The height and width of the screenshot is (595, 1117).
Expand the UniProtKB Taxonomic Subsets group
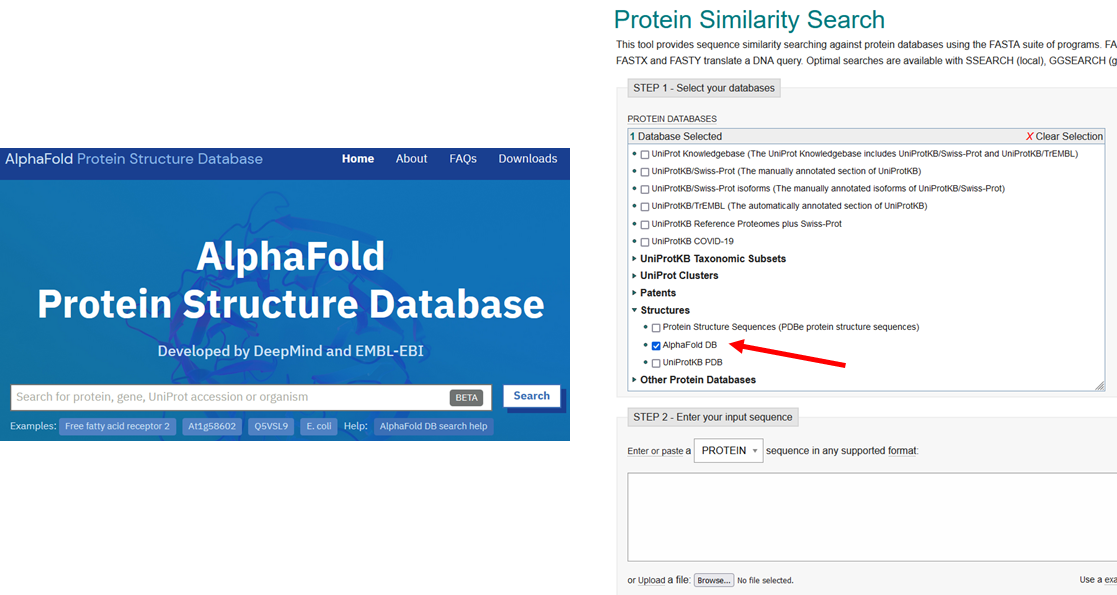(634, 259)
